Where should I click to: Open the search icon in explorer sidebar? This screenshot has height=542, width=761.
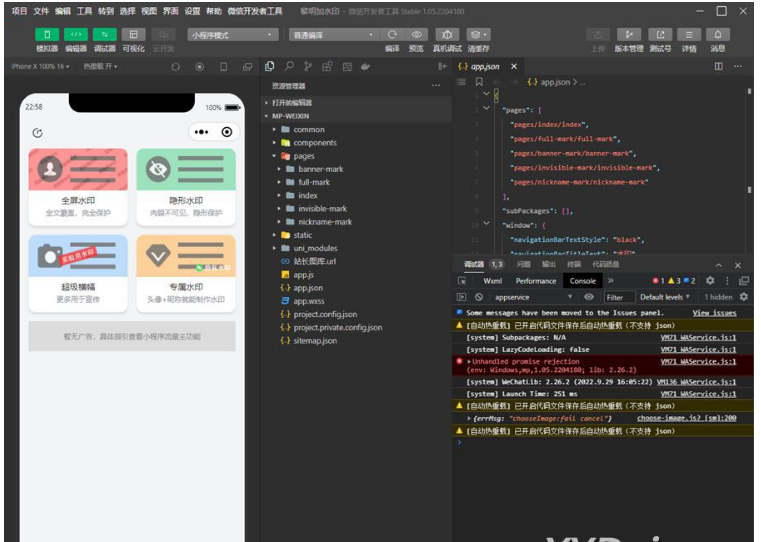[x=289, y=66]
